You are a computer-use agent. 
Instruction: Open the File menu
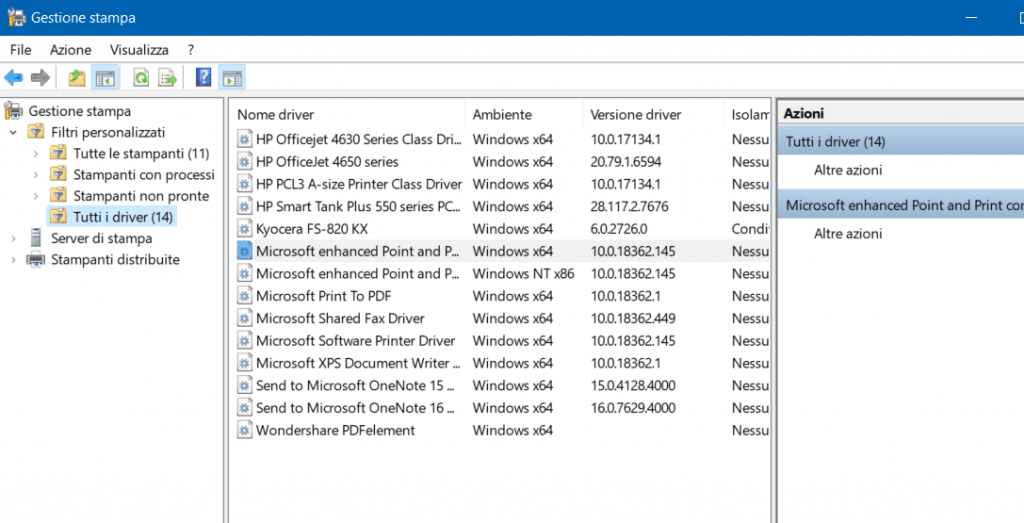21,49
